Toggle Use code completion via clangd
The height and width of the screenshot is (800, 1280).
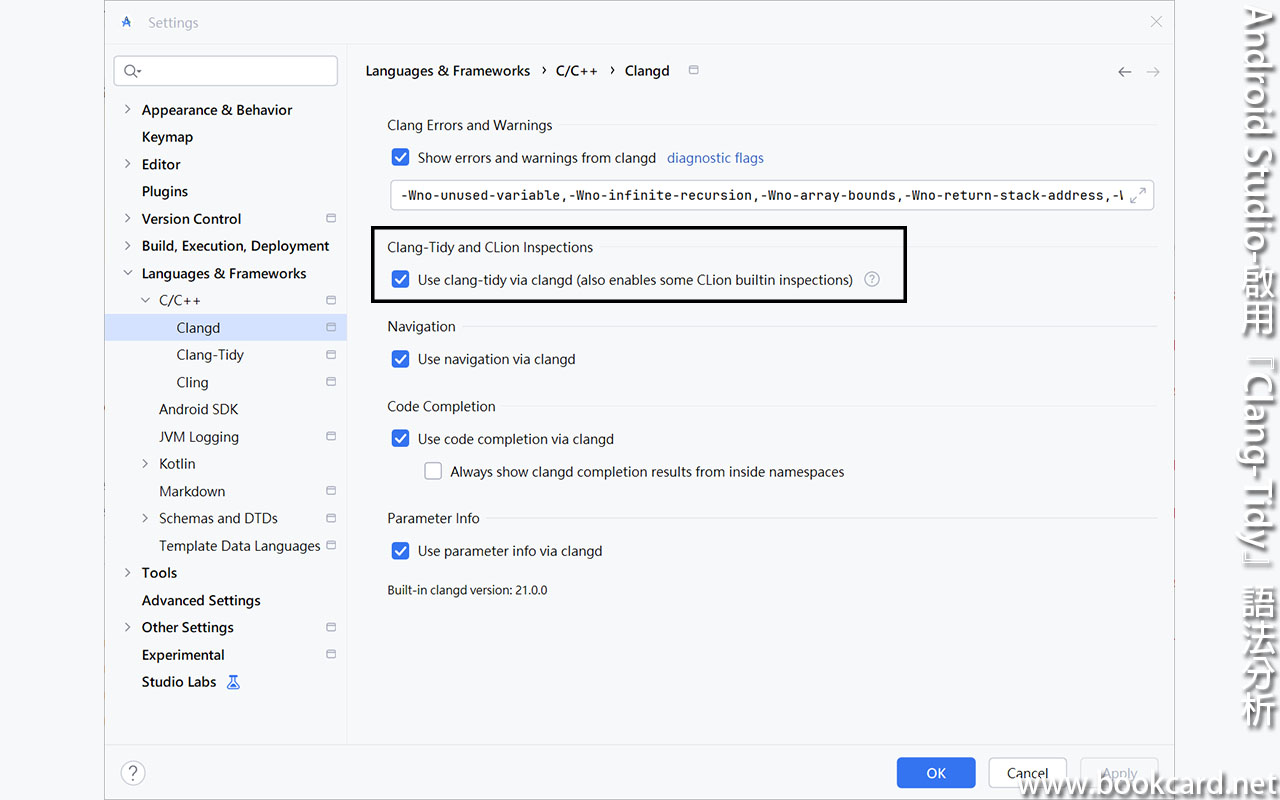tap(400, 438)
